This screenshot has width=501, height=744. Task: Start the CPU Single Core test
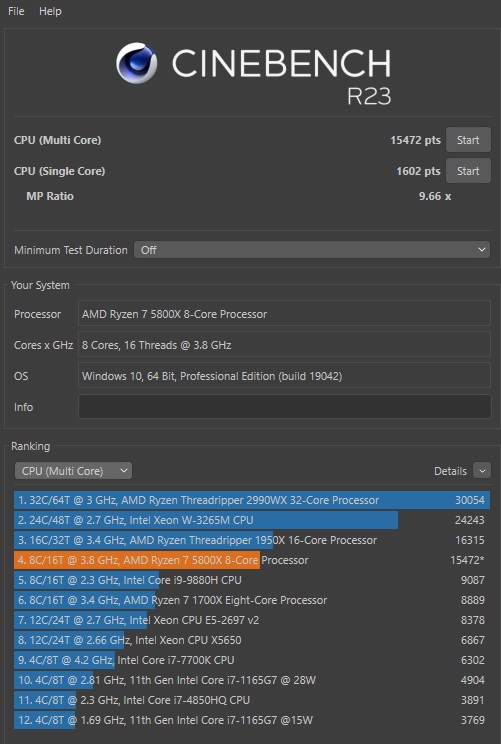coord(468,171)
